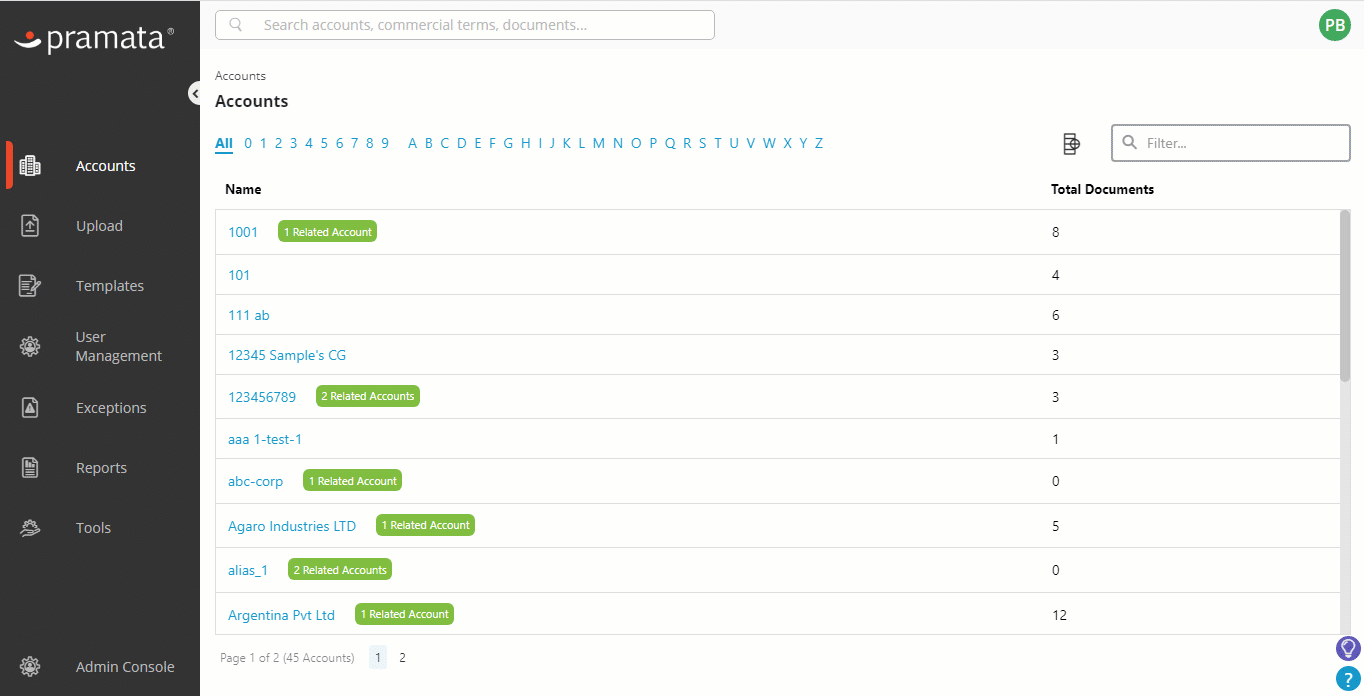Open the PB user profile avatar
The height and width of the screenshot is (696, 1364).
point(1335,26)
